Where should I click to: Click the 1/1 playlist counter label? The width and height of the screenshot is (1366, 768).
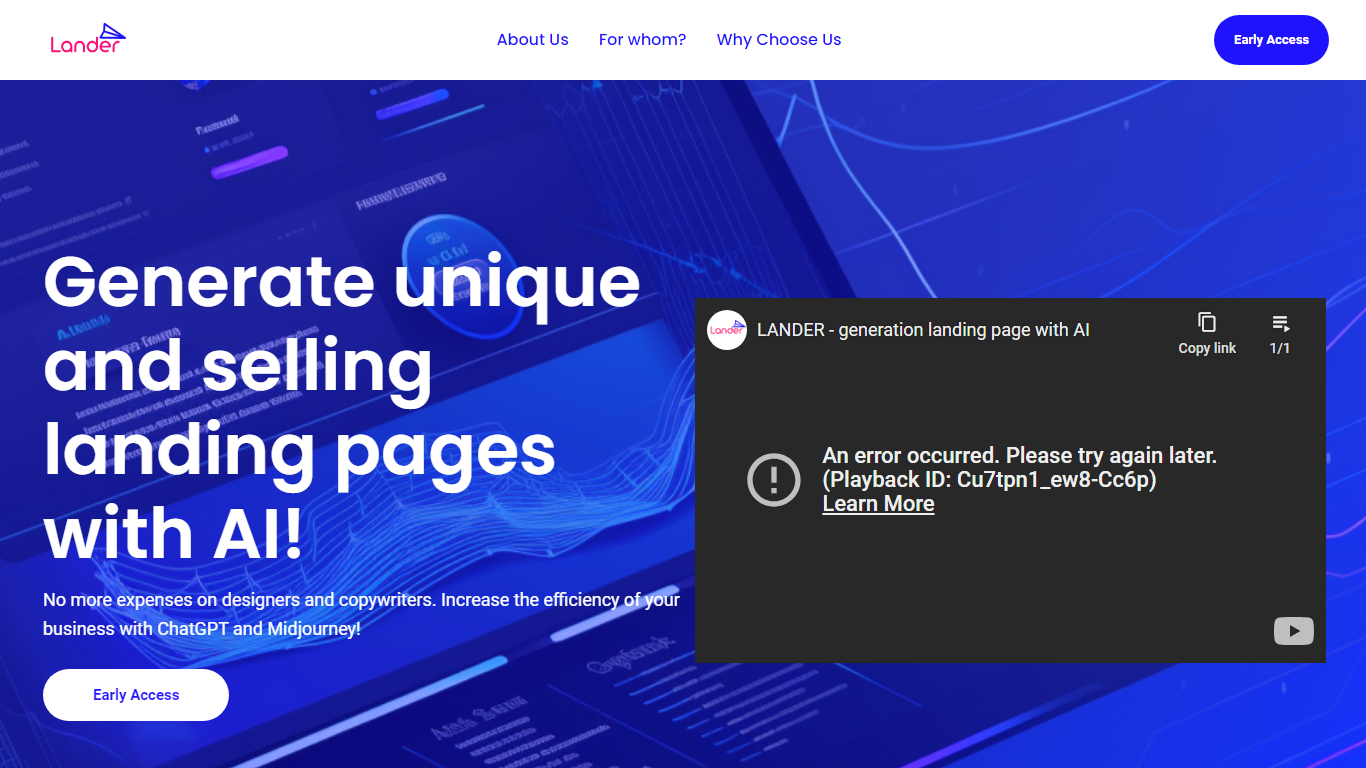1280,349
